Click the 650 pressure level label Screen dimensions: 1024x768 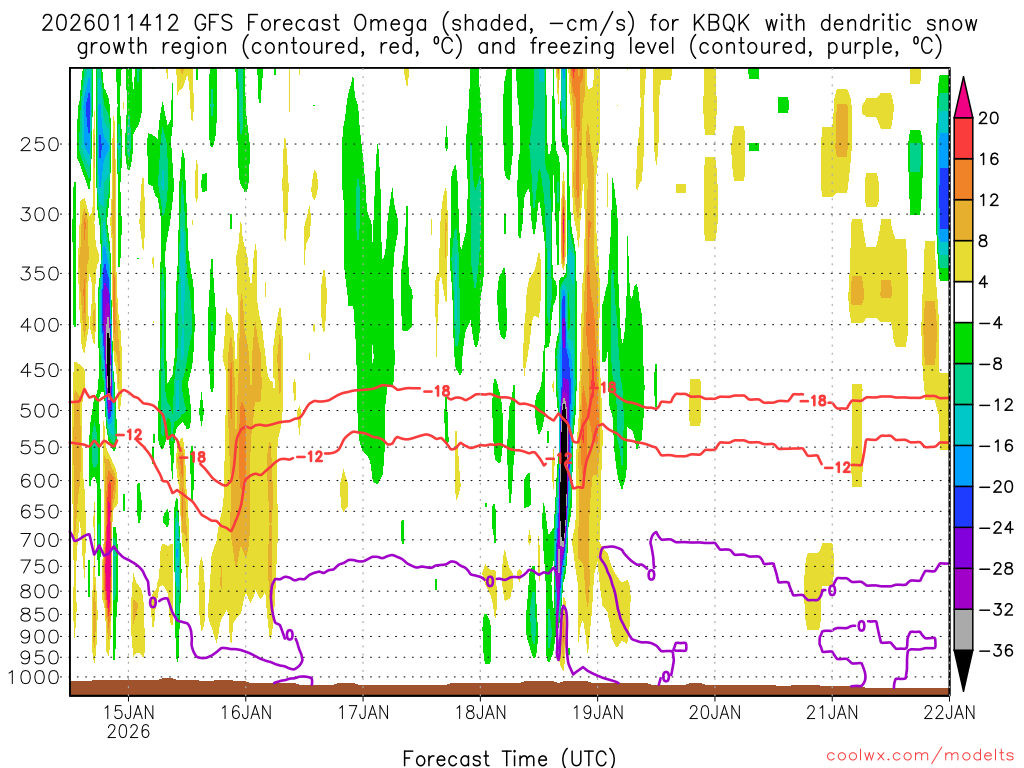point(40,511)
